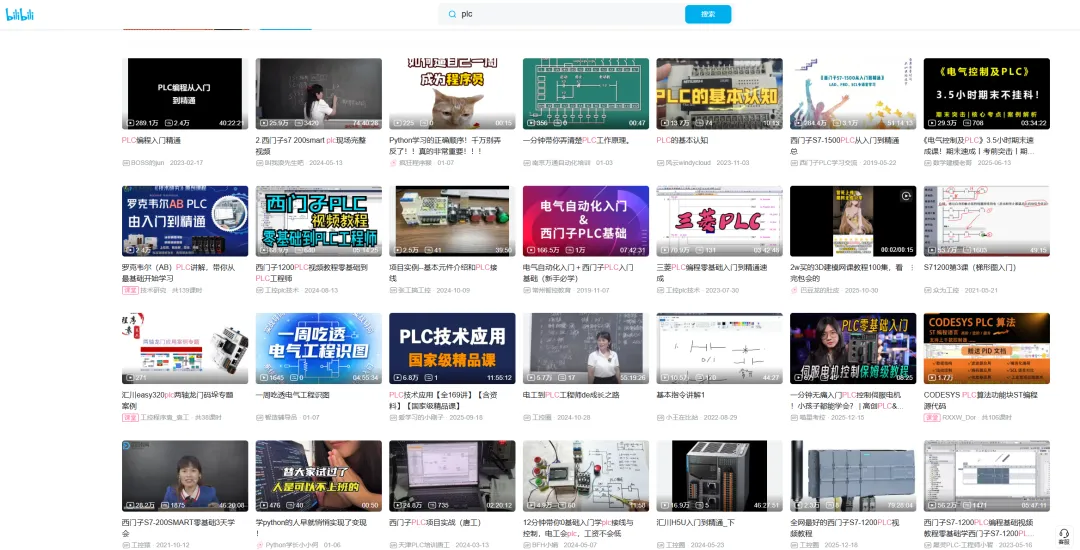The height and width of the screenshot is (550, 1080).
Task: Open the 西门子s7 200smart blackboard thumbnail
Action: [x=319, y=94]
